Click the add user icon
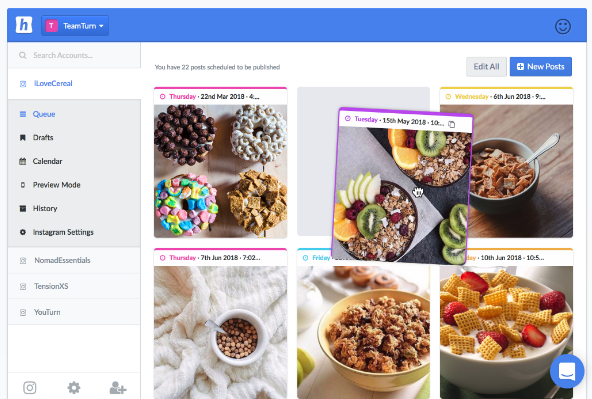Image resolution: width=592 pixels, height=399 pixels. click(118, 387)
